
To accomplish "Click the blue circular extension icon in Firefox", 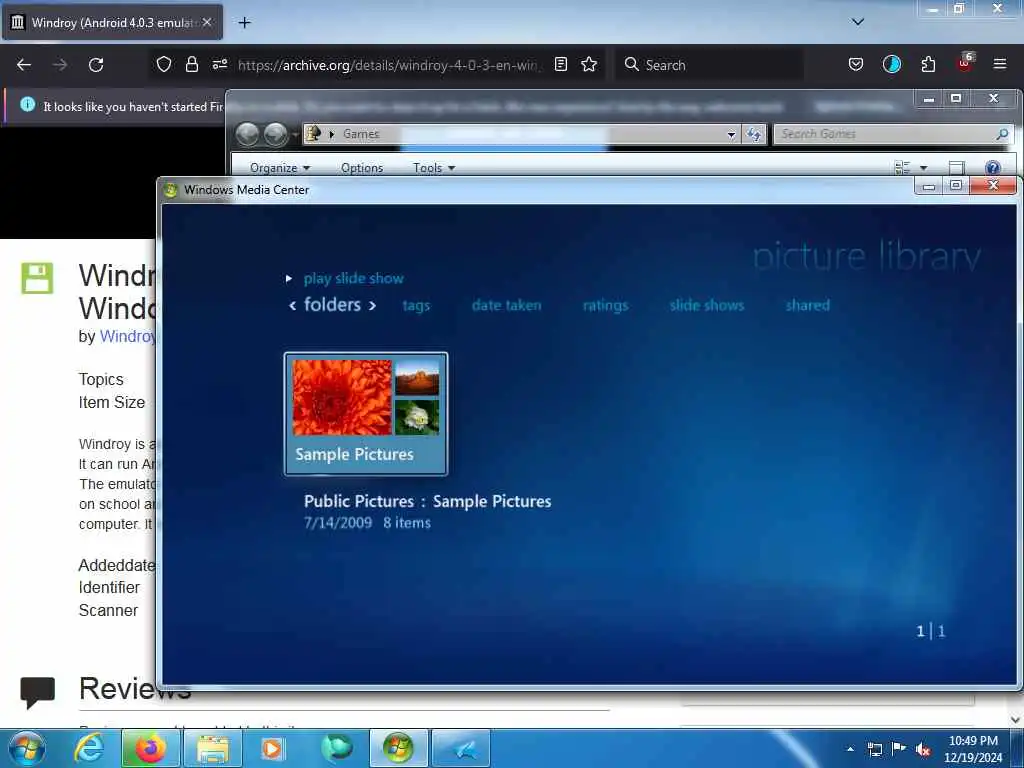I will 891,64.
